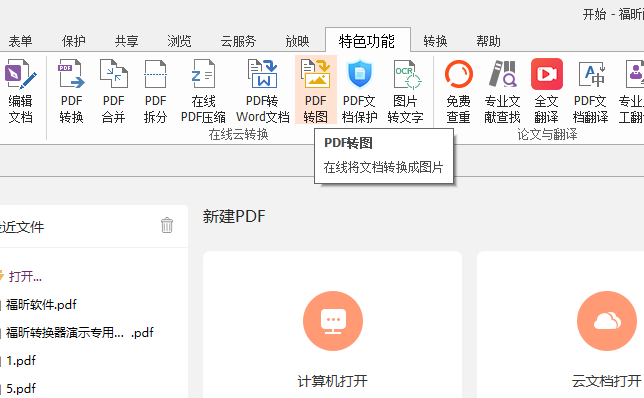Select the 放映 tab
This screenshot has width=644, height=398.
(297, 41)
